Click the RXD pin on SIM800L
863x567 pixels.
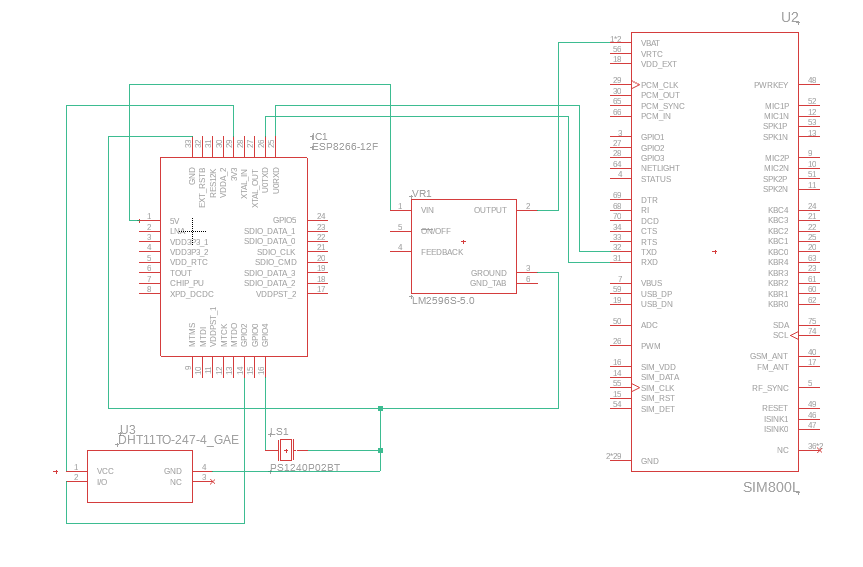[x=649, y=262]
